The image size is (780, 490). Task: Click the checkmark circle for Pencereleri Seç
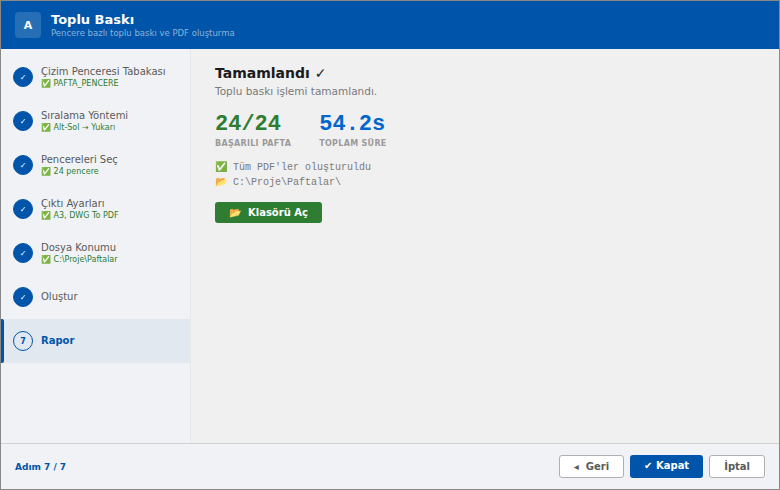click(23, 165)
